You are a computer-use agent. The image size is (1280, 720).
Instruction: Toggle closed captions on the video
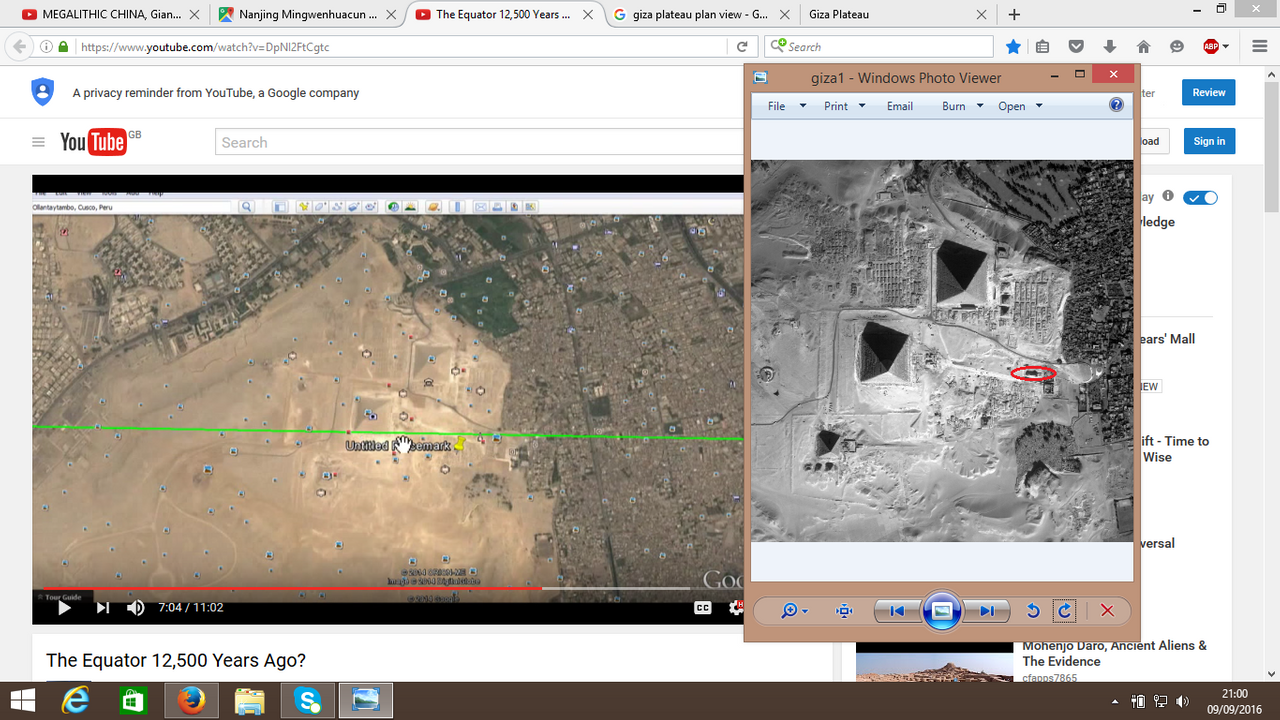click(x=703, y=607)
